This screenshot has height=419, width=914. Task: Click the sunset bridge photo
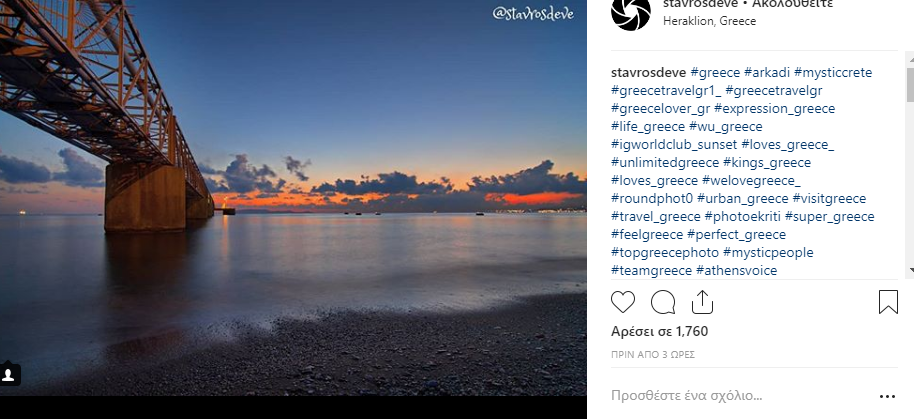point(293,198)
